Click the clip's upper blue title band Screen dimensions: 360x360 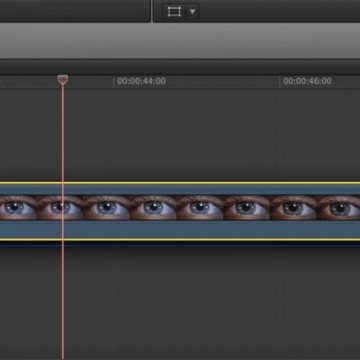click(180, 189)
